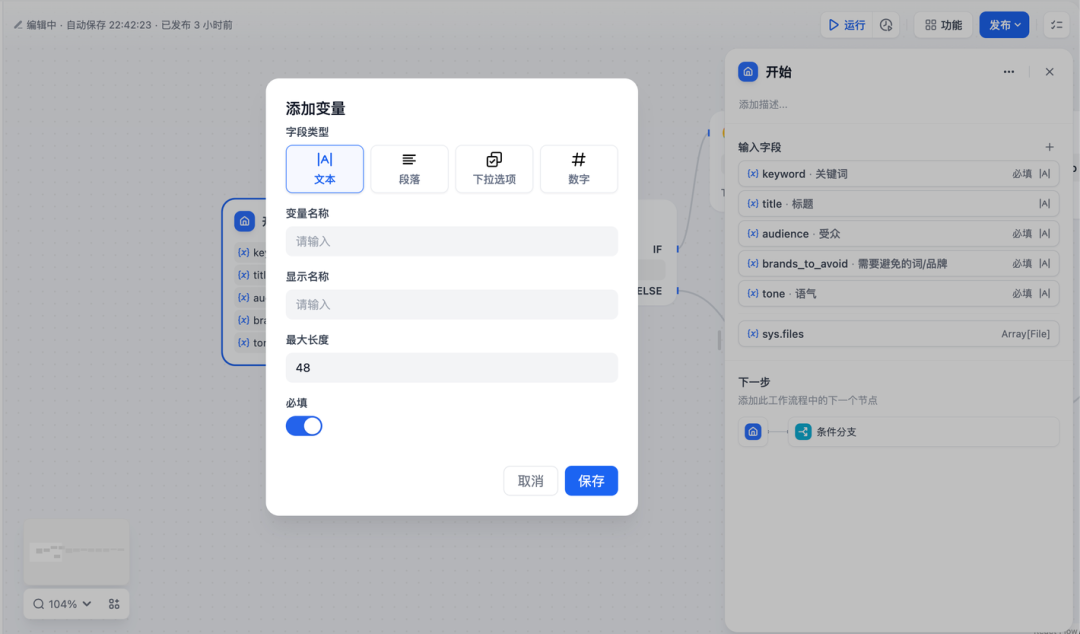Click the variable icon on sys.files row
The height and width of the screenshot is (634, 1080).
coord(753,334)
